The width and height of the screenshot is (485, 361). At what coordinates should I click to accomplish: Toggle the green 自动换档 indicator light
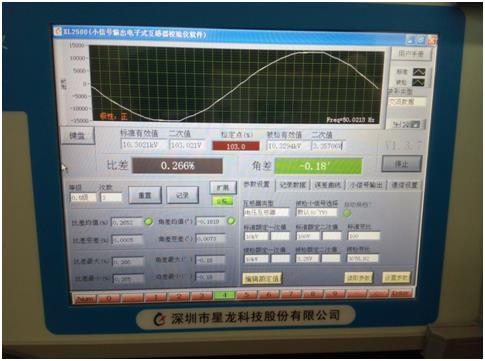pos(347,213)
